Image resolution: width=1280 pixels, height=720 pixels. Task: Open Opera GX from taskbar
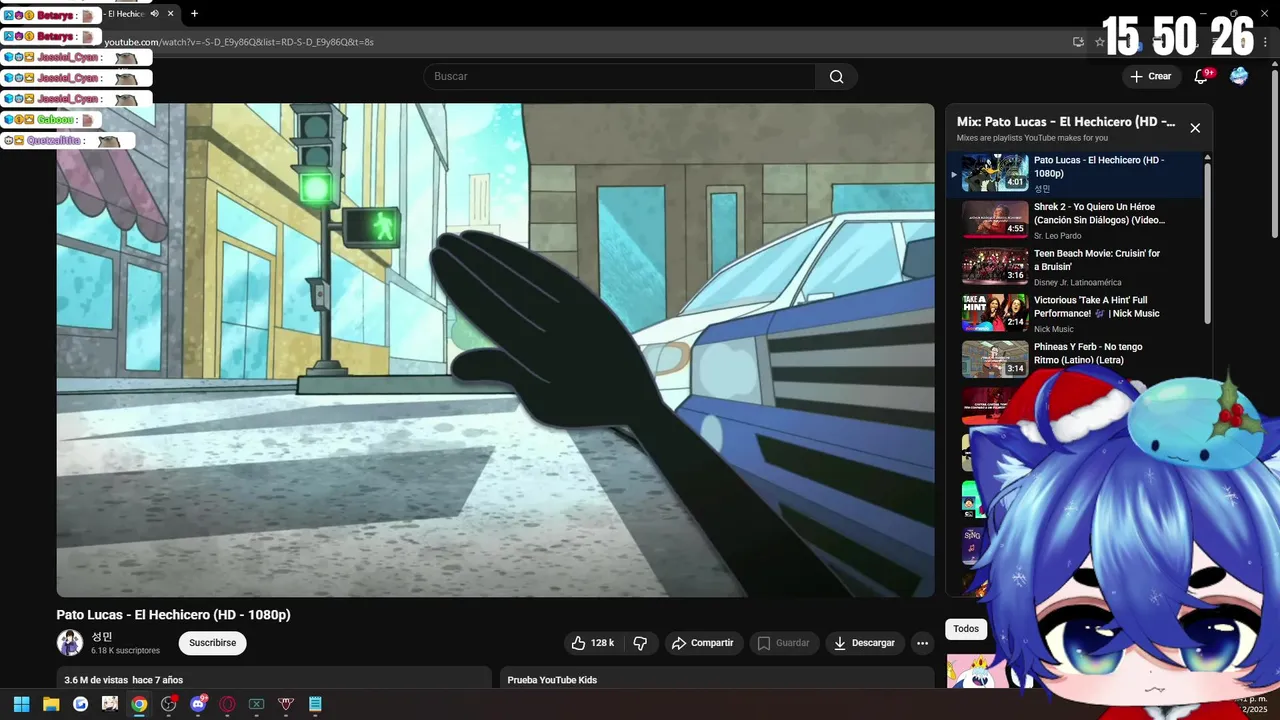pyautogui.click(x=227, y=704)
